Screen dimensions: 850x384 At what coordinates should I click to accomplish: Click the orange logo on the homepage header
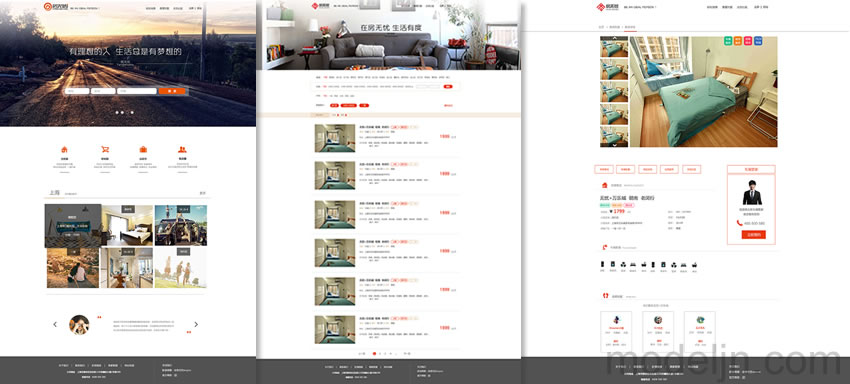click(x=48, y=7)
